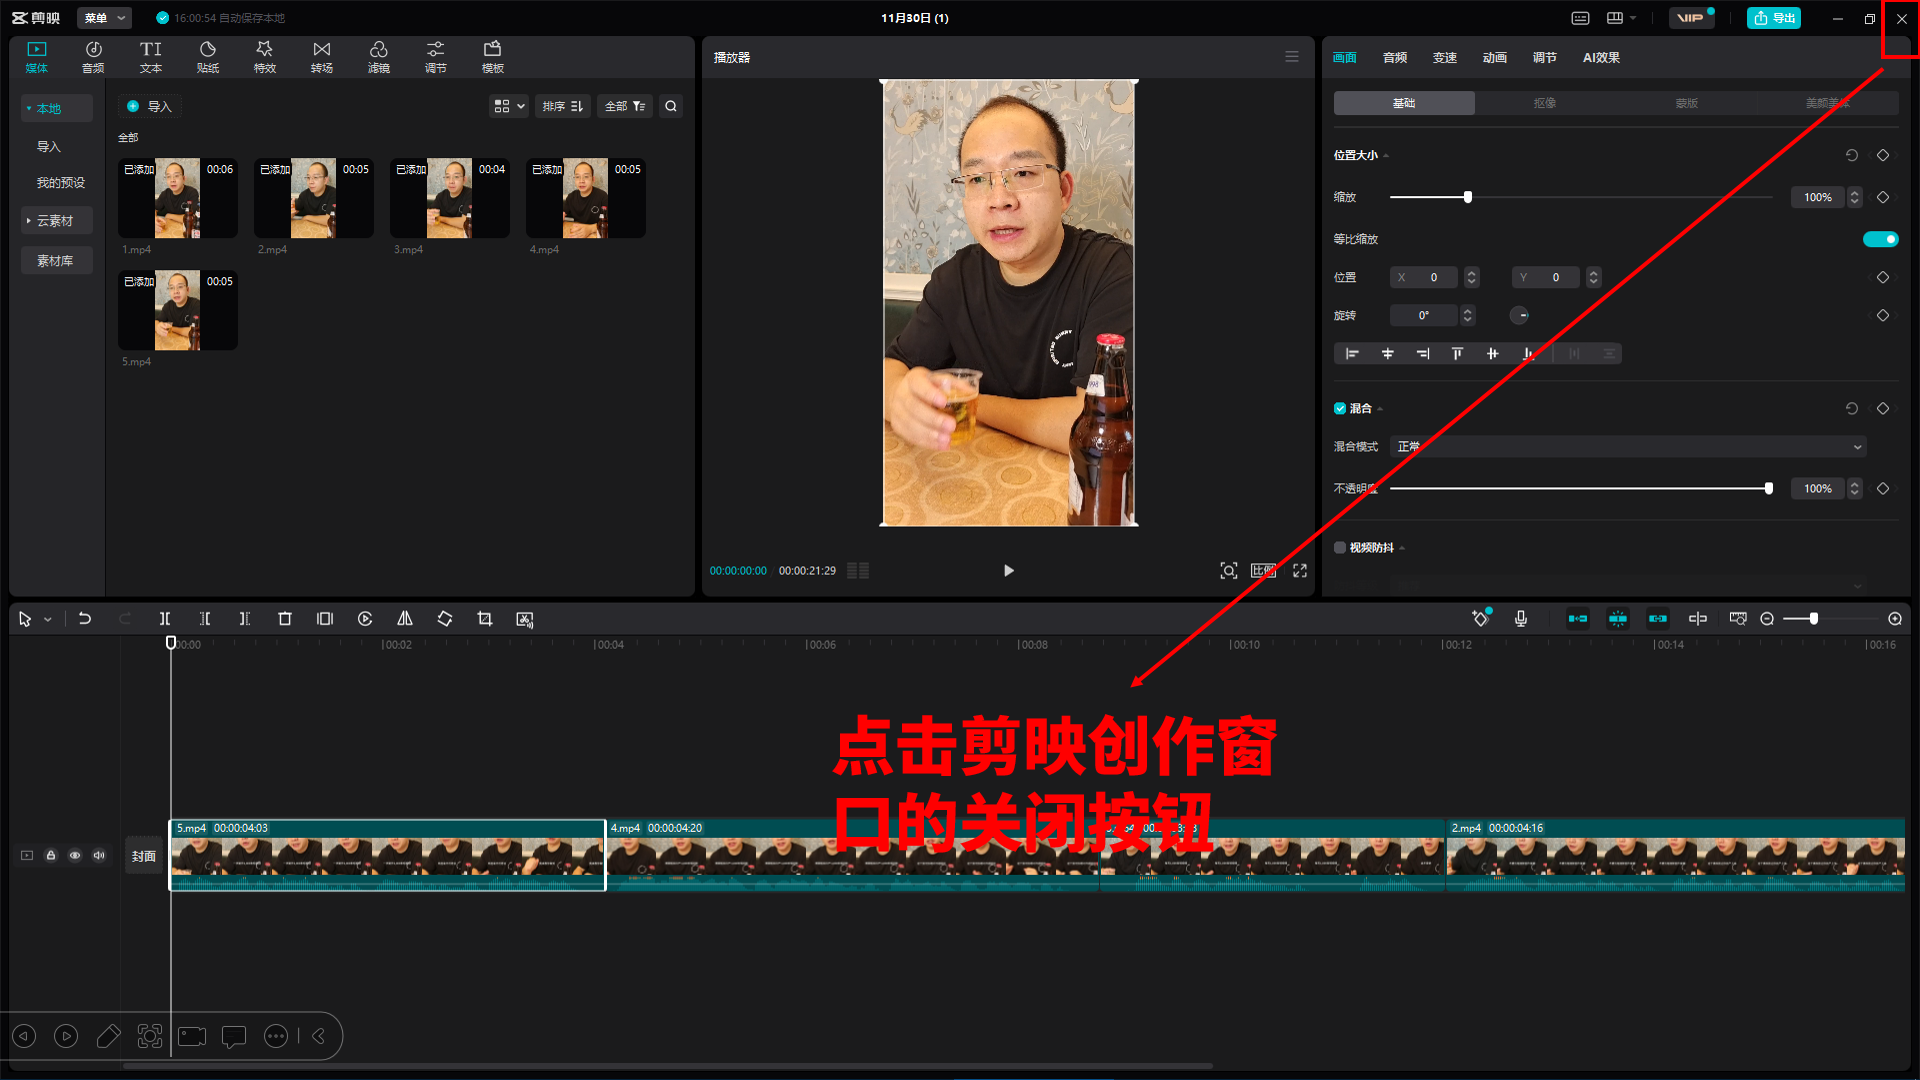Click the 不透明度 opacity slider
The image size is (1920, 1080).
pyautogui.click(x=1580, y=488)
